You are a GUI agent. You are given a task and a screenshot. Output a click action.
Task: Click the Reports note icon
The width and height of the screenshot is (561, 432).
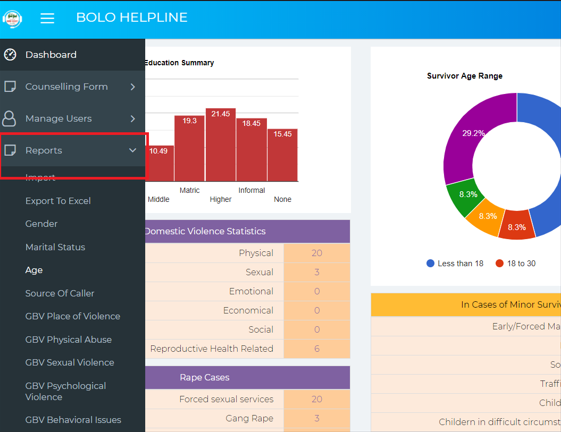pyautogui.click(x=10, y=150)
